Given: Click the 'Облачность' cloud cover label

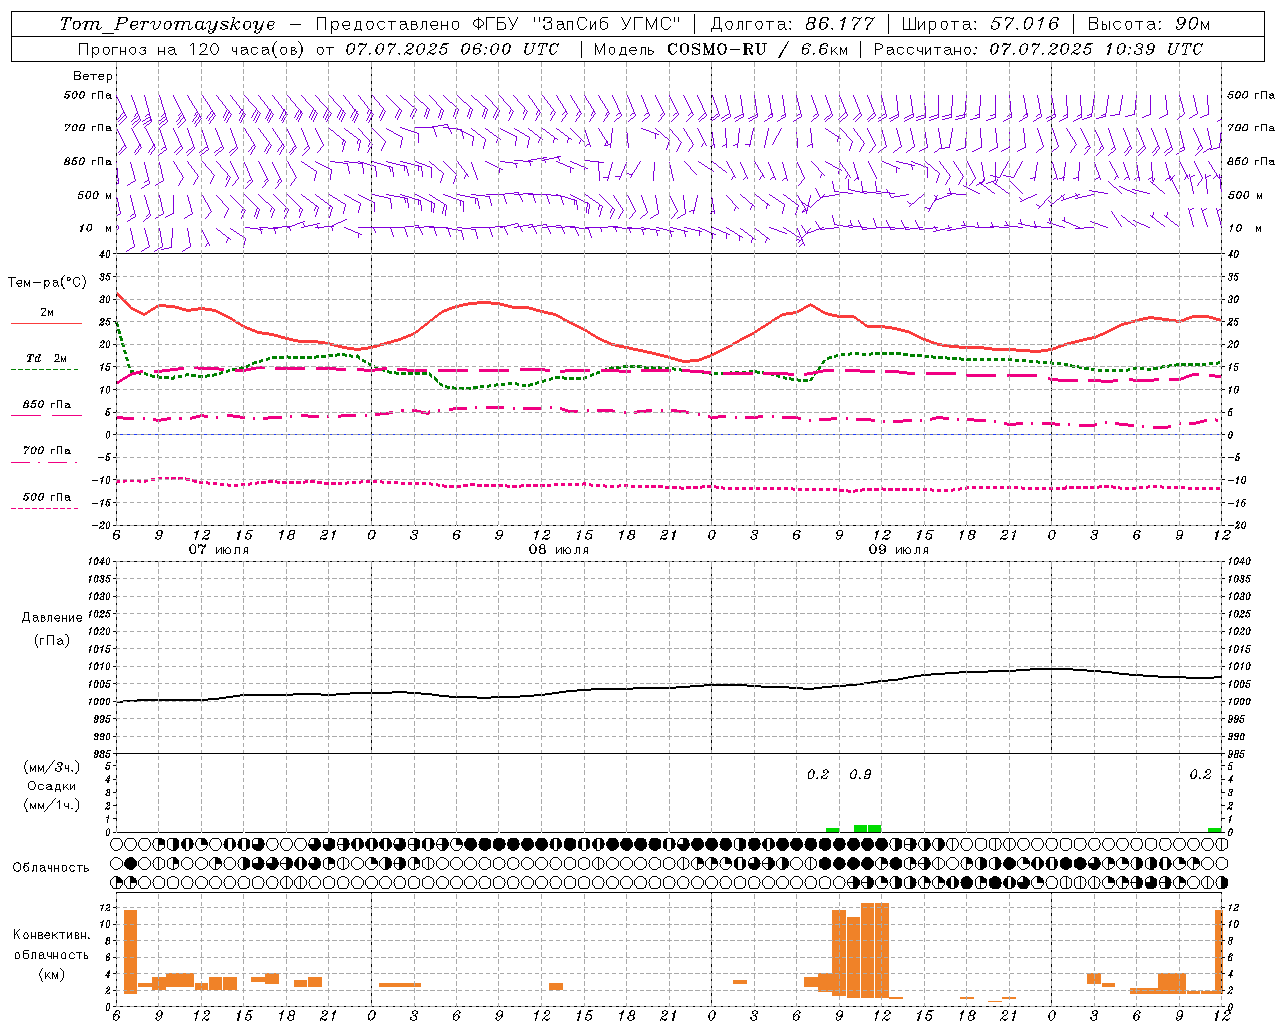Looking at the screenshot, I should click(x=51, y=867).
